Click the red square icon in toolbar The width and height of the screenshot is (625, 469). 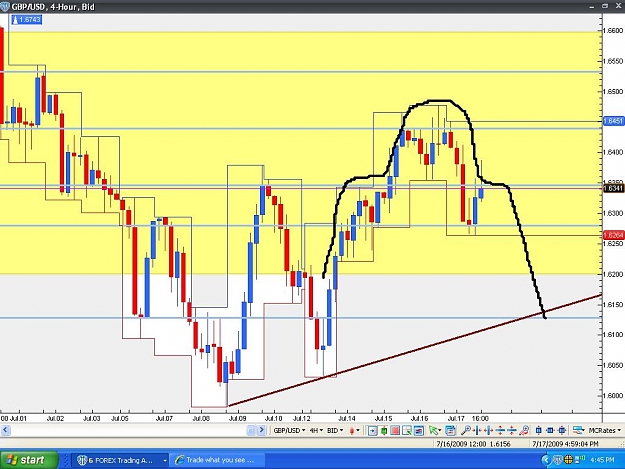click(395, 430)
